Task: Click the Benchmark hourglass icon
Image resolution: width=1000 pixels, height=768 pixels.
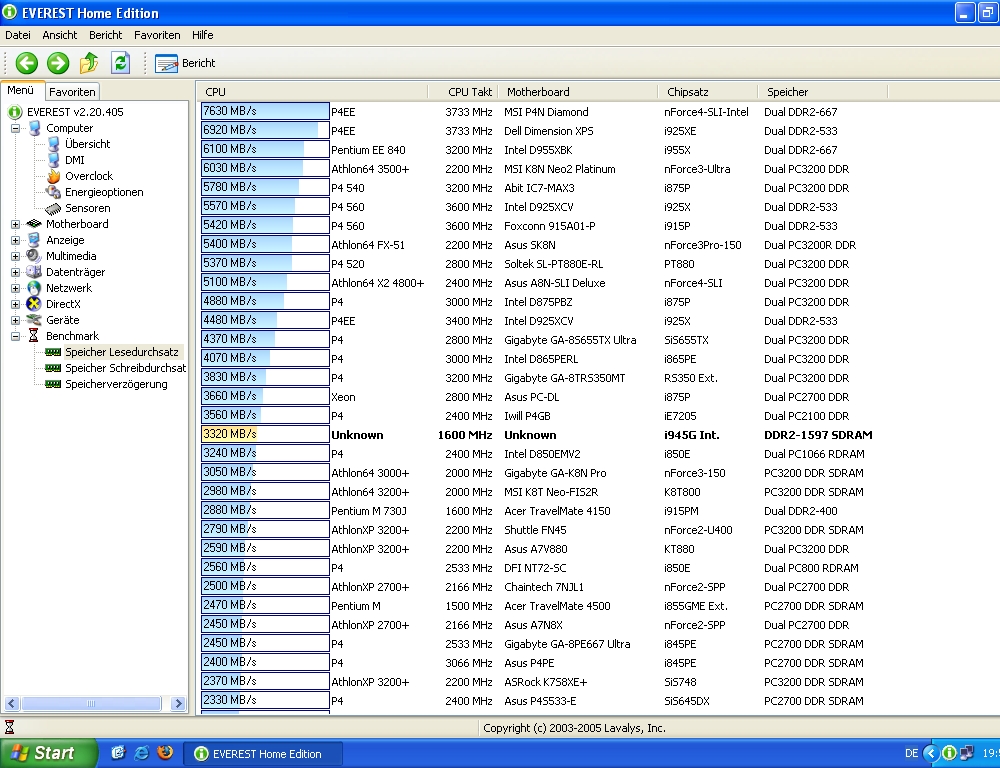Action: pos(34,336)
